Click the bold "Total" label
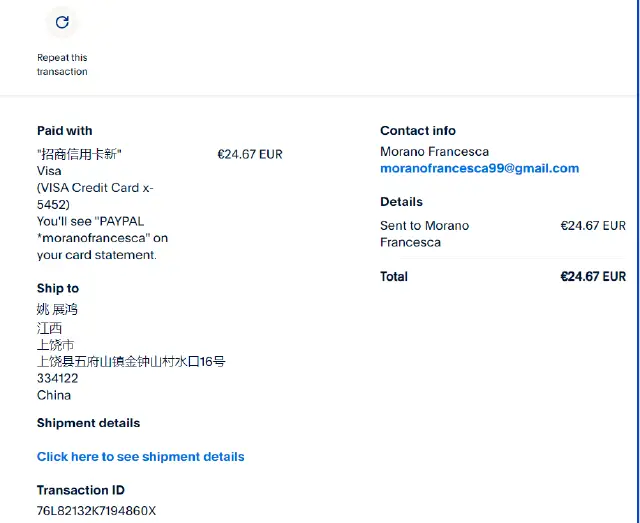640x523 pixels. [394, 277]
